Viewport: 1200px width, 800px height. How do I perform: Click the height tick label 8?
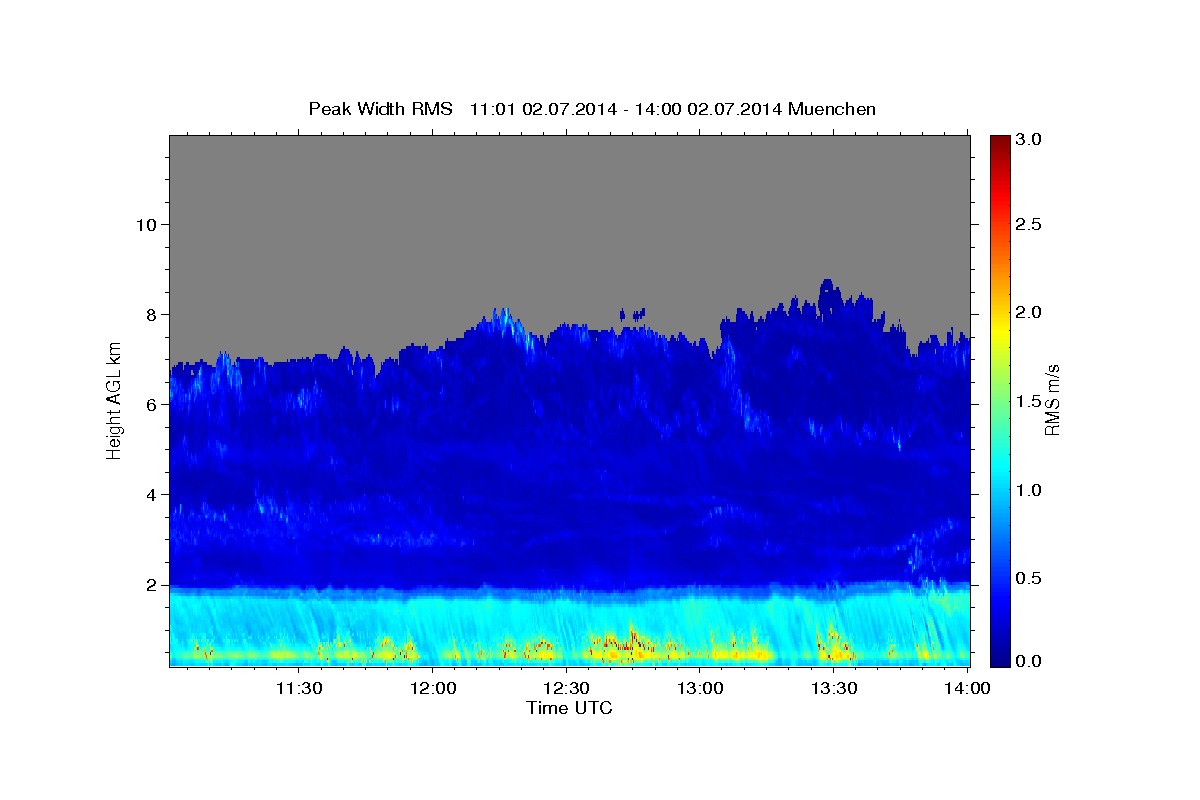[x=150, y=314]
